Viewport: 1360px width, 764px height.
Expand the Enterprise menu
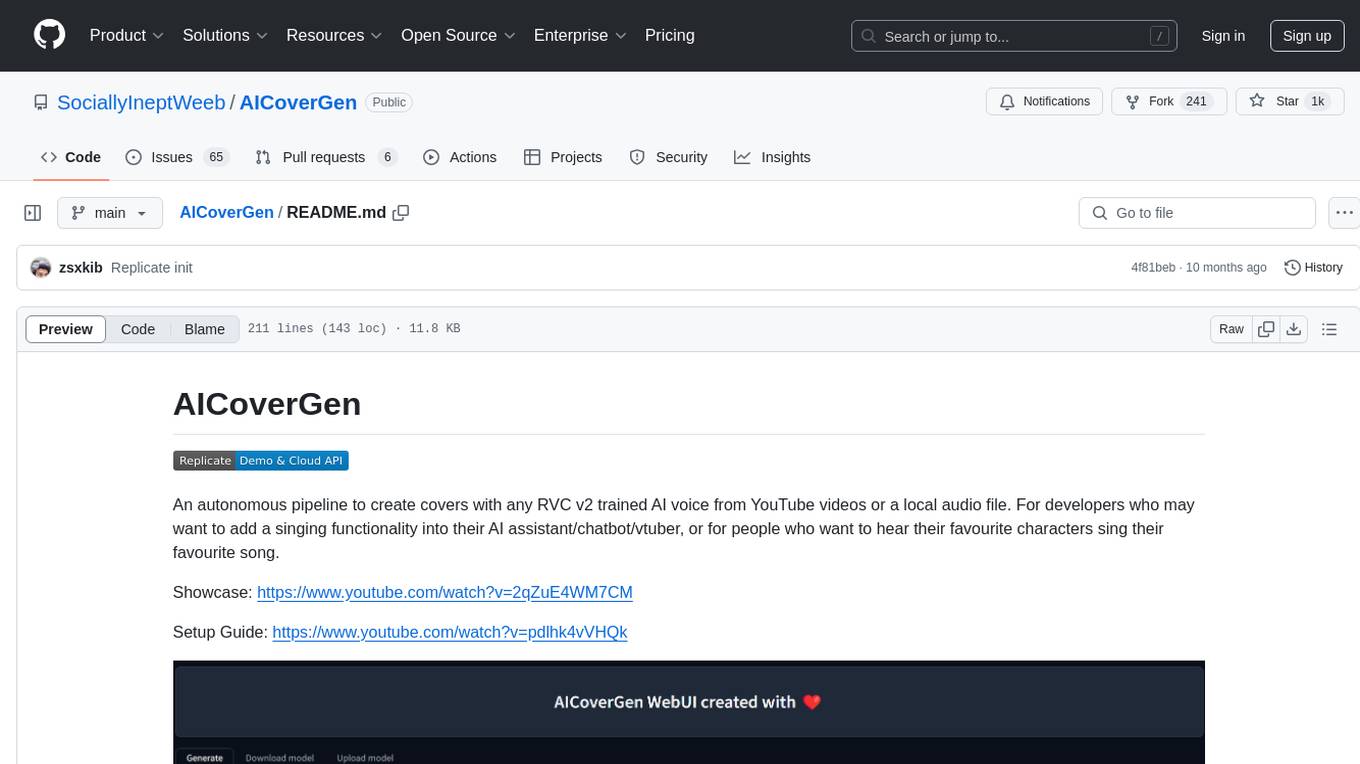pos(580,35)
